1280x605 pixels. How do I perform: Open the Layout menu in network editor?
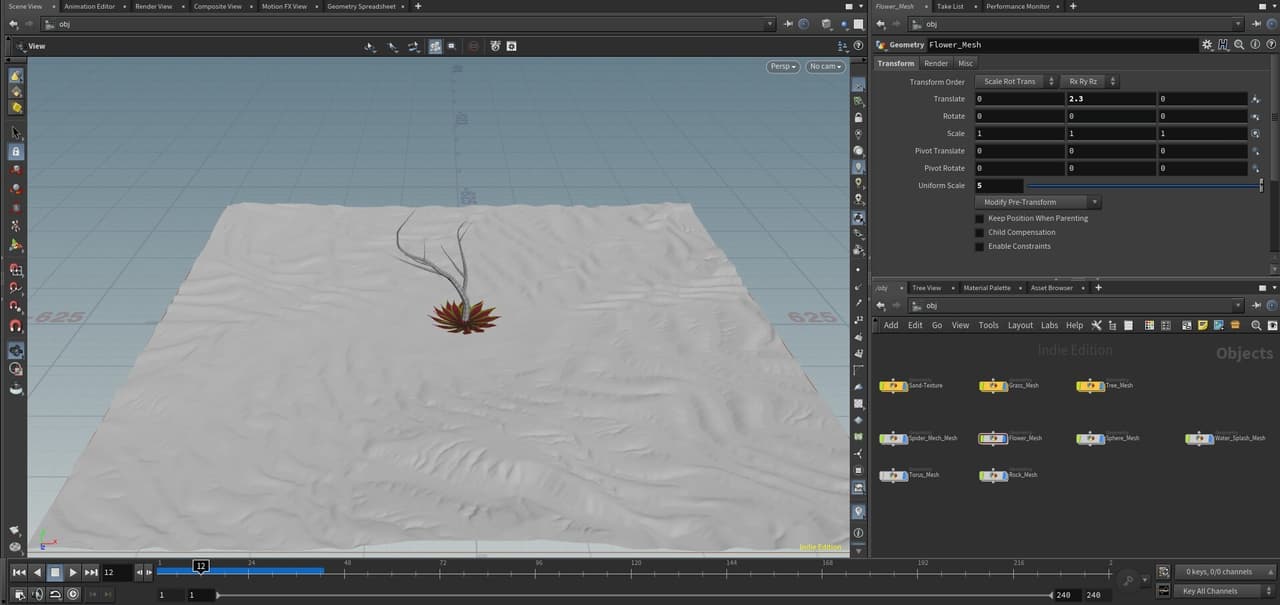1020,325
